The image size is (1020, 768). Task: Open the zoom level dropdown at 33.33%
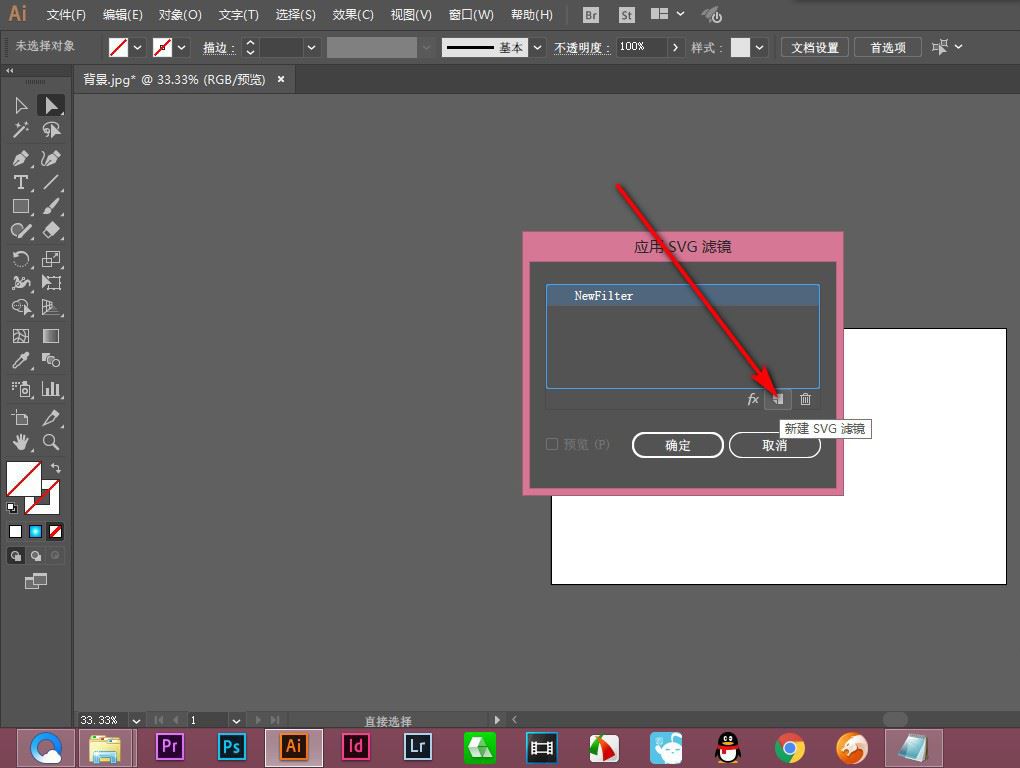tap(137, 720)
